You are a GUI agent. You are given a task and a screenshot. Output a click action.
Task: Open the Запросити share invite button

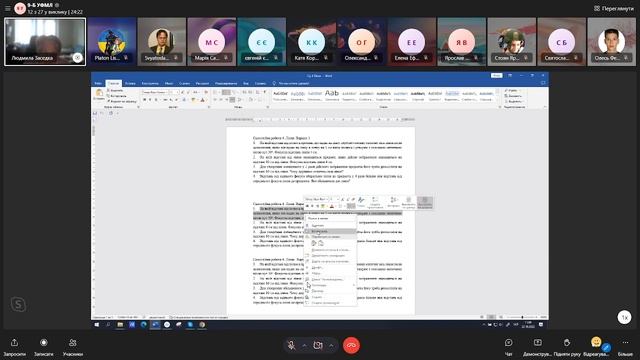[x=14, y=347]
